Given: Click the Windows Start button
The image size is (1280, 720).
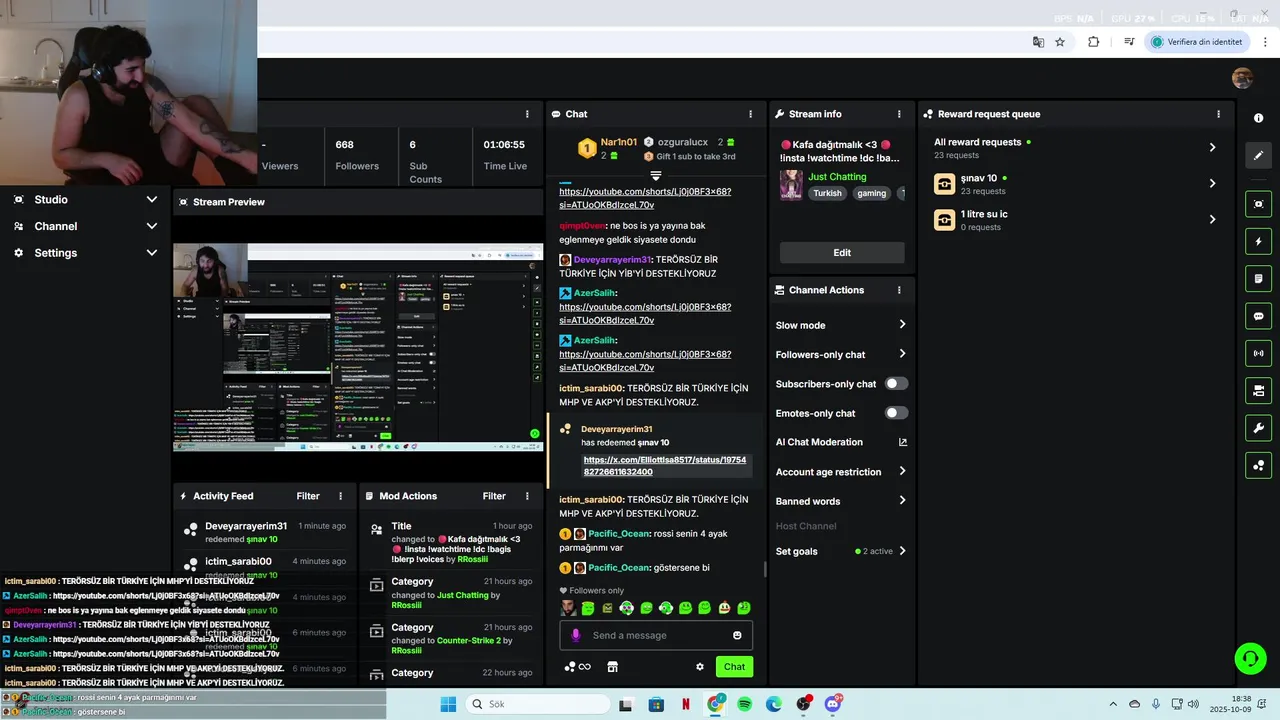Looking at the screenshot, I should (448, 704).
